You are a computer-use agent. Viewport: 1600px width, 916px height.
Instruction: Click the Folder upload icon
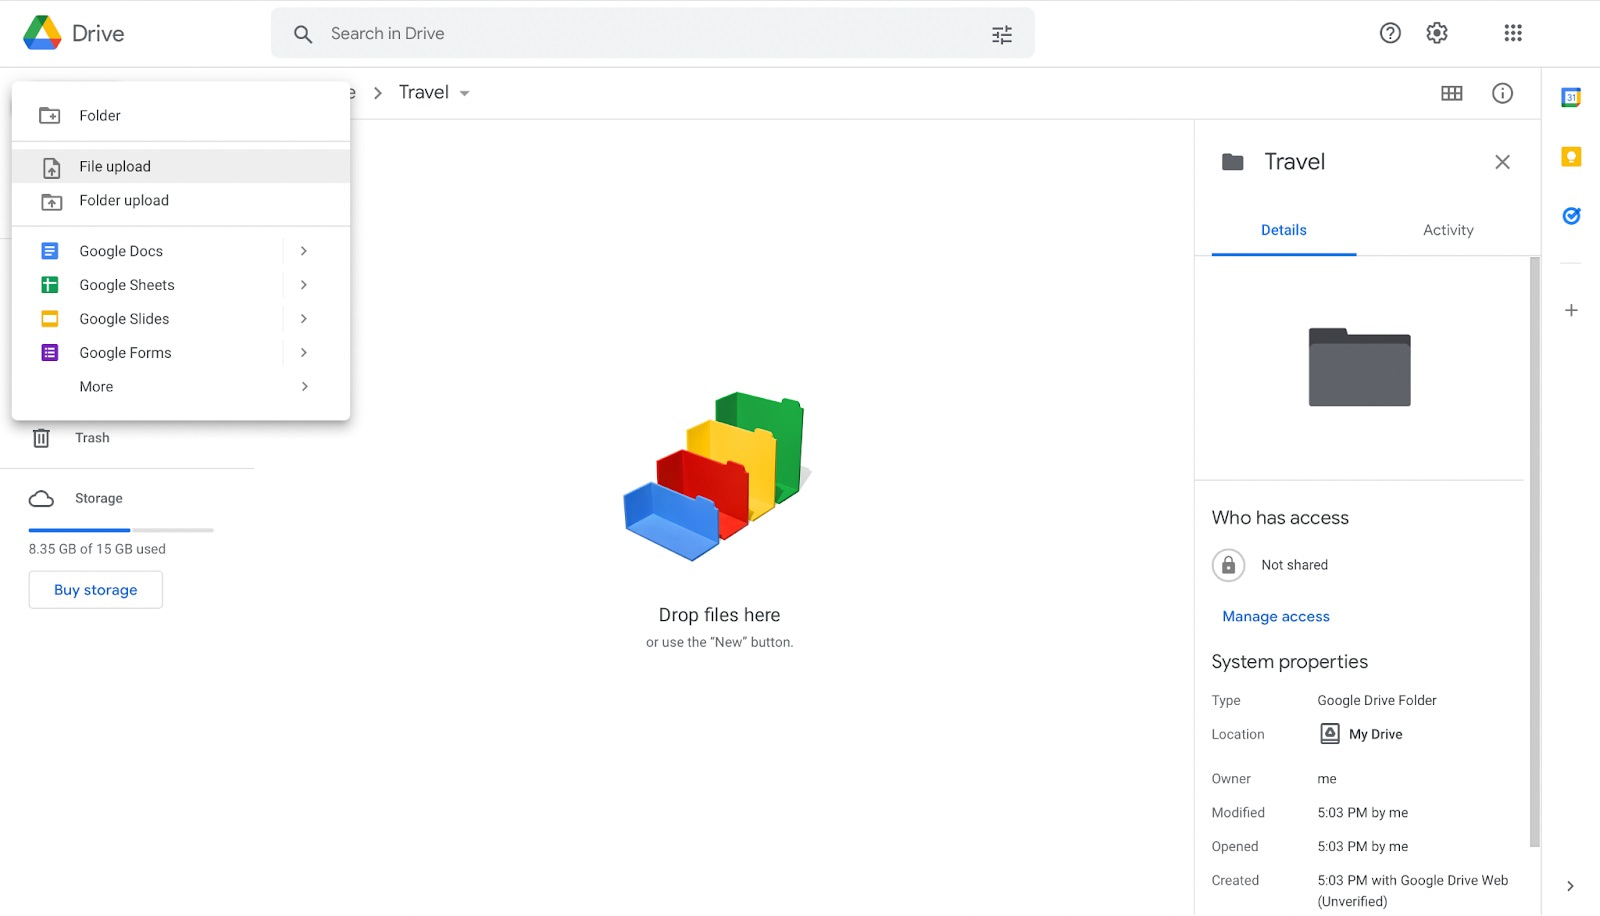click(51, 201)
